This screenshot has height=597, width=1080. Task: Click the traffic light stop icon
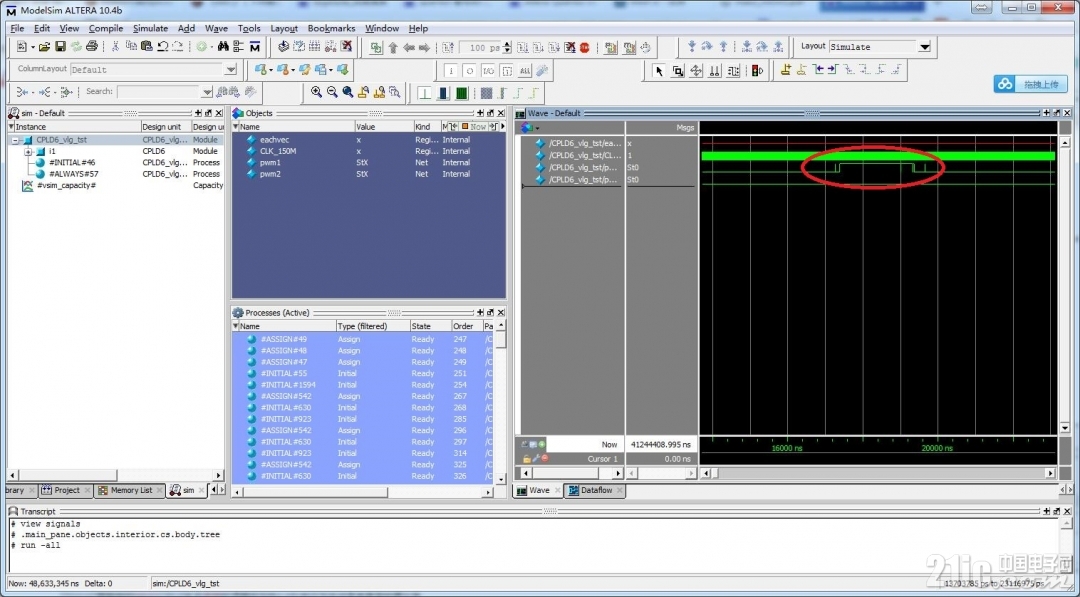pos(757,70)
